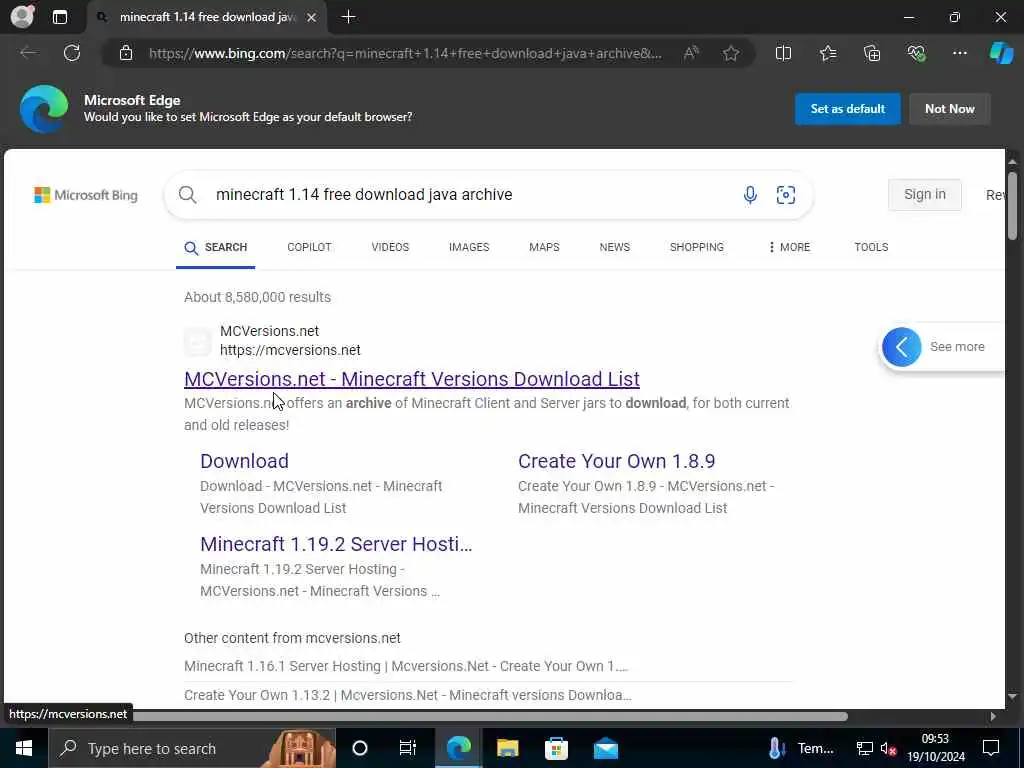This screenshot has height=768, width=1024.
Task: Open Minecraft 1.19.2 Server Hosting link
Action: [x=336, y=544]
